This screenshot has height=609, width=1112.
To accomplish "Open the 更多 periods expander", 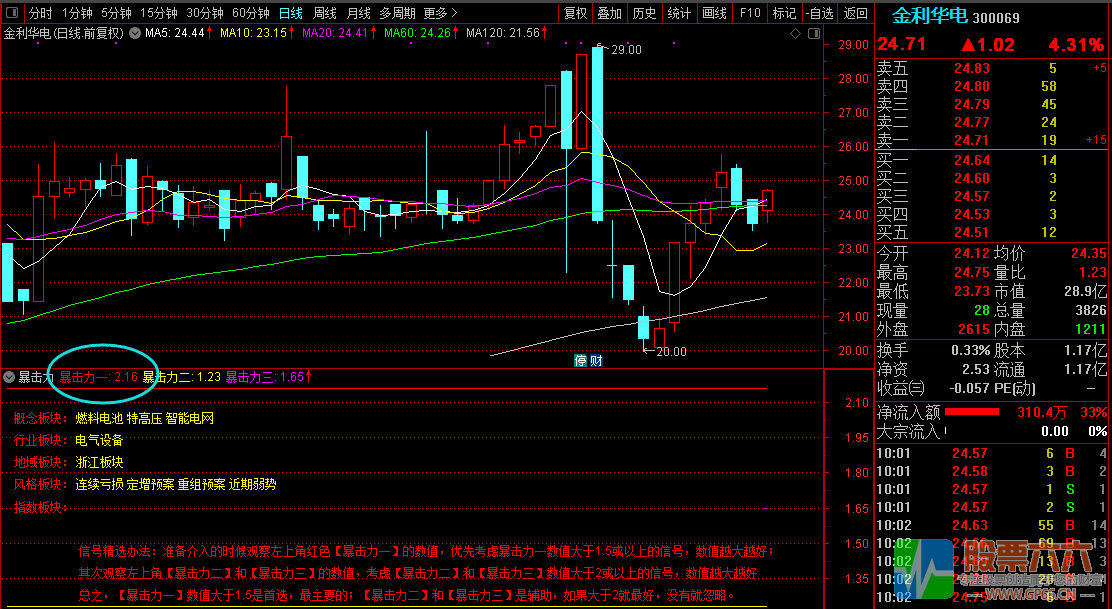I will pos(440,13).
